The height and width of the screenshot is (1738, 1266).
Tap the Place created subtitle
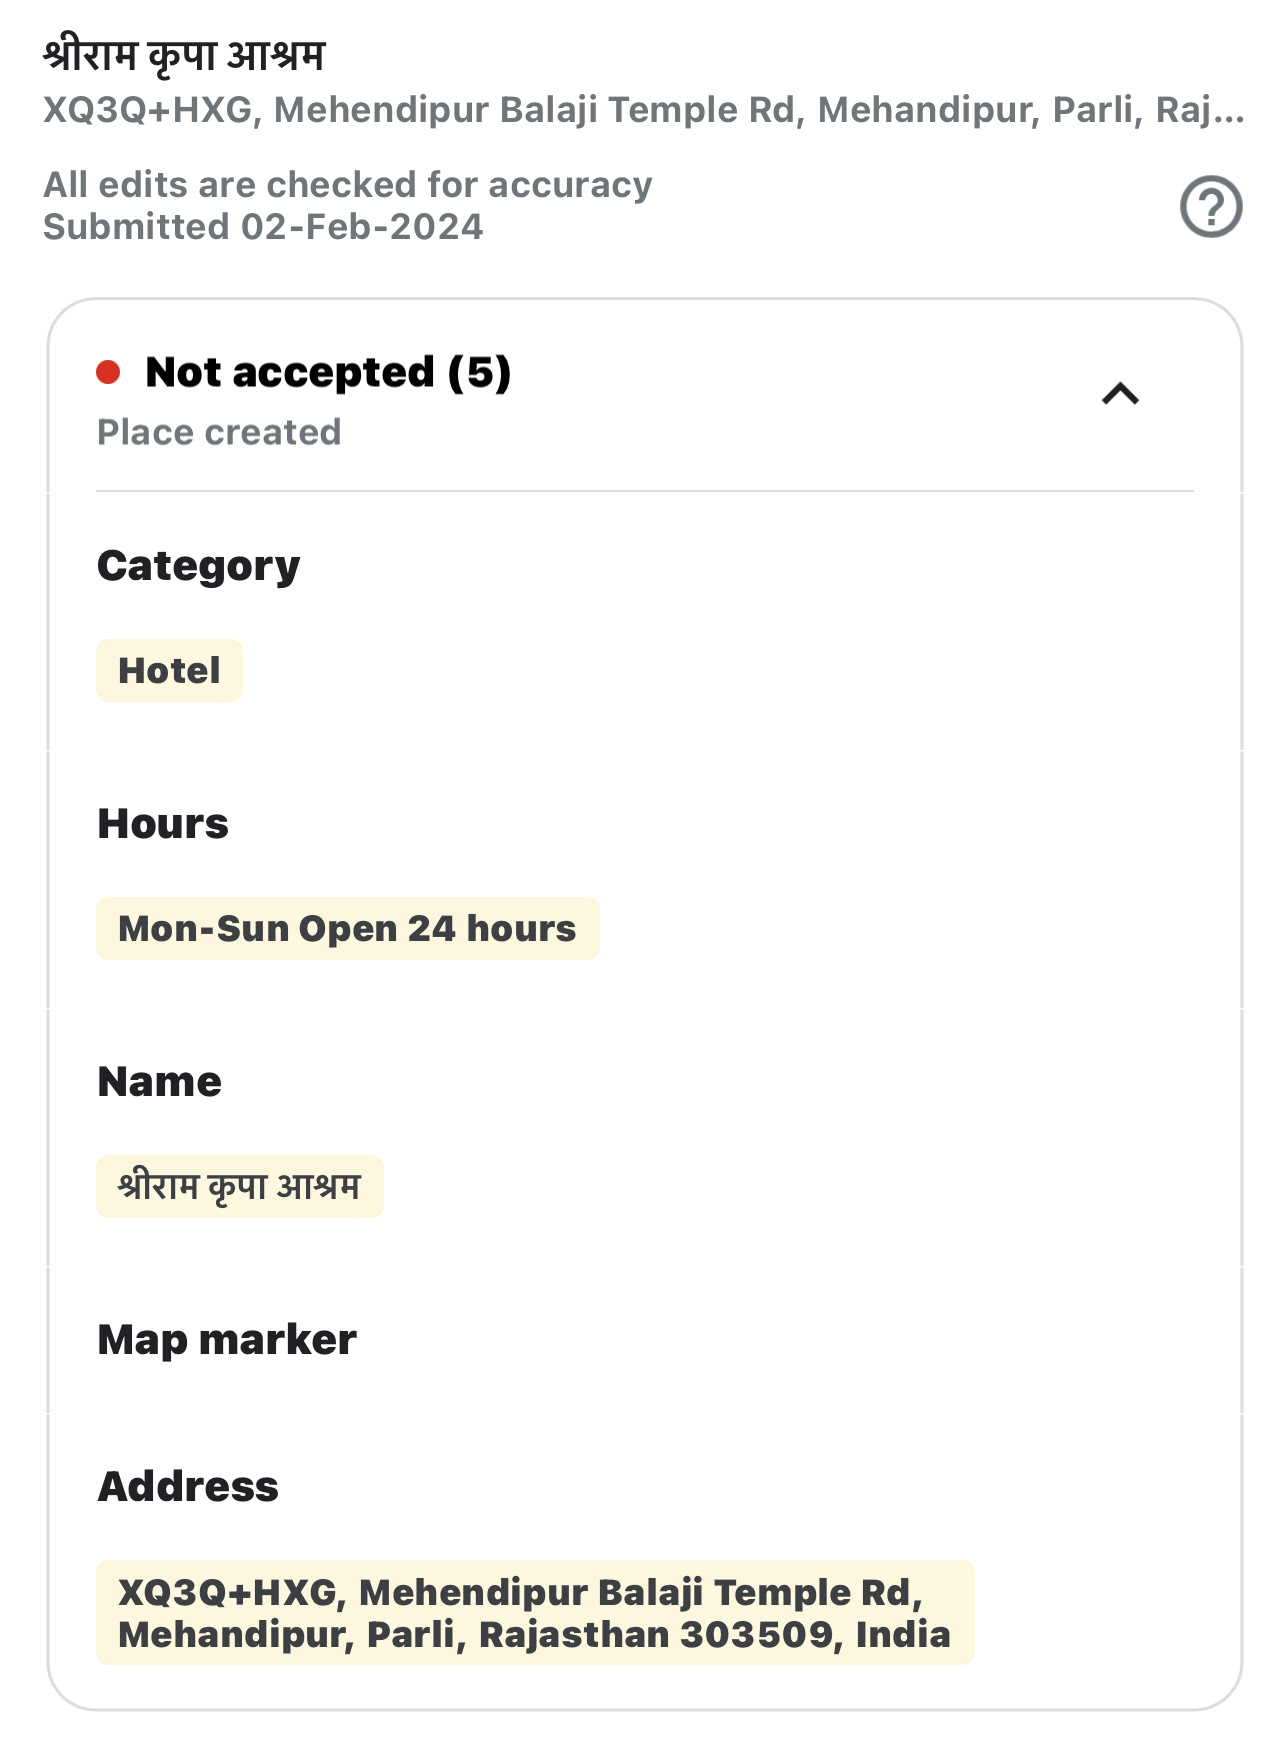coord(219,432)
